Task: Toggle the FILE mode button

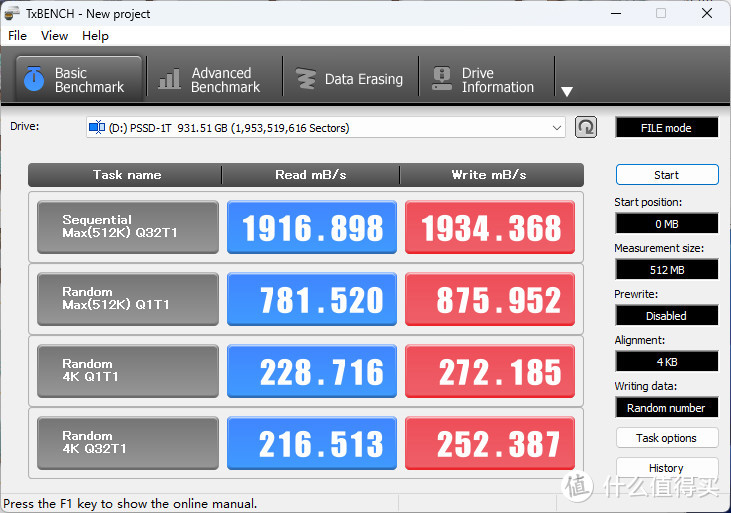Action: (667, 128)
